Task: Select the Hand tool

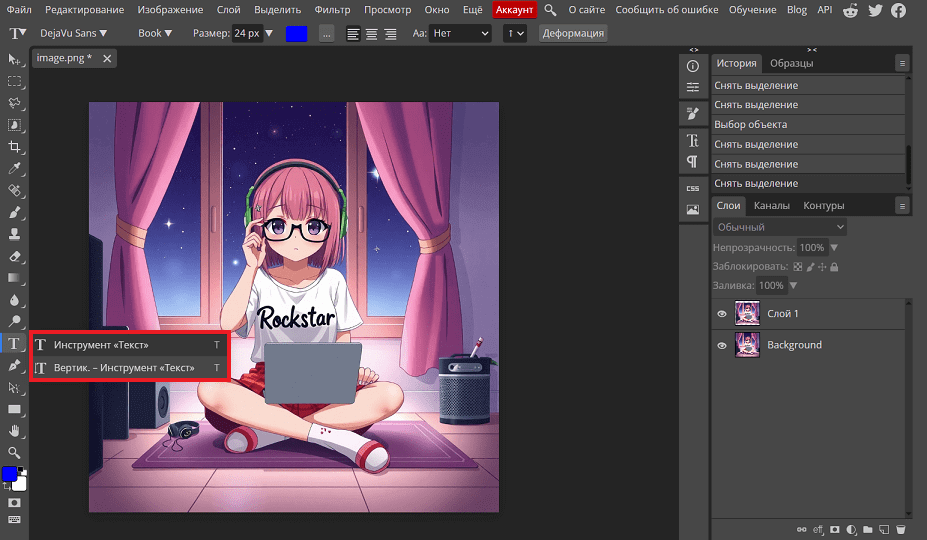Action: pyautogui.click(x=14, y=431)
